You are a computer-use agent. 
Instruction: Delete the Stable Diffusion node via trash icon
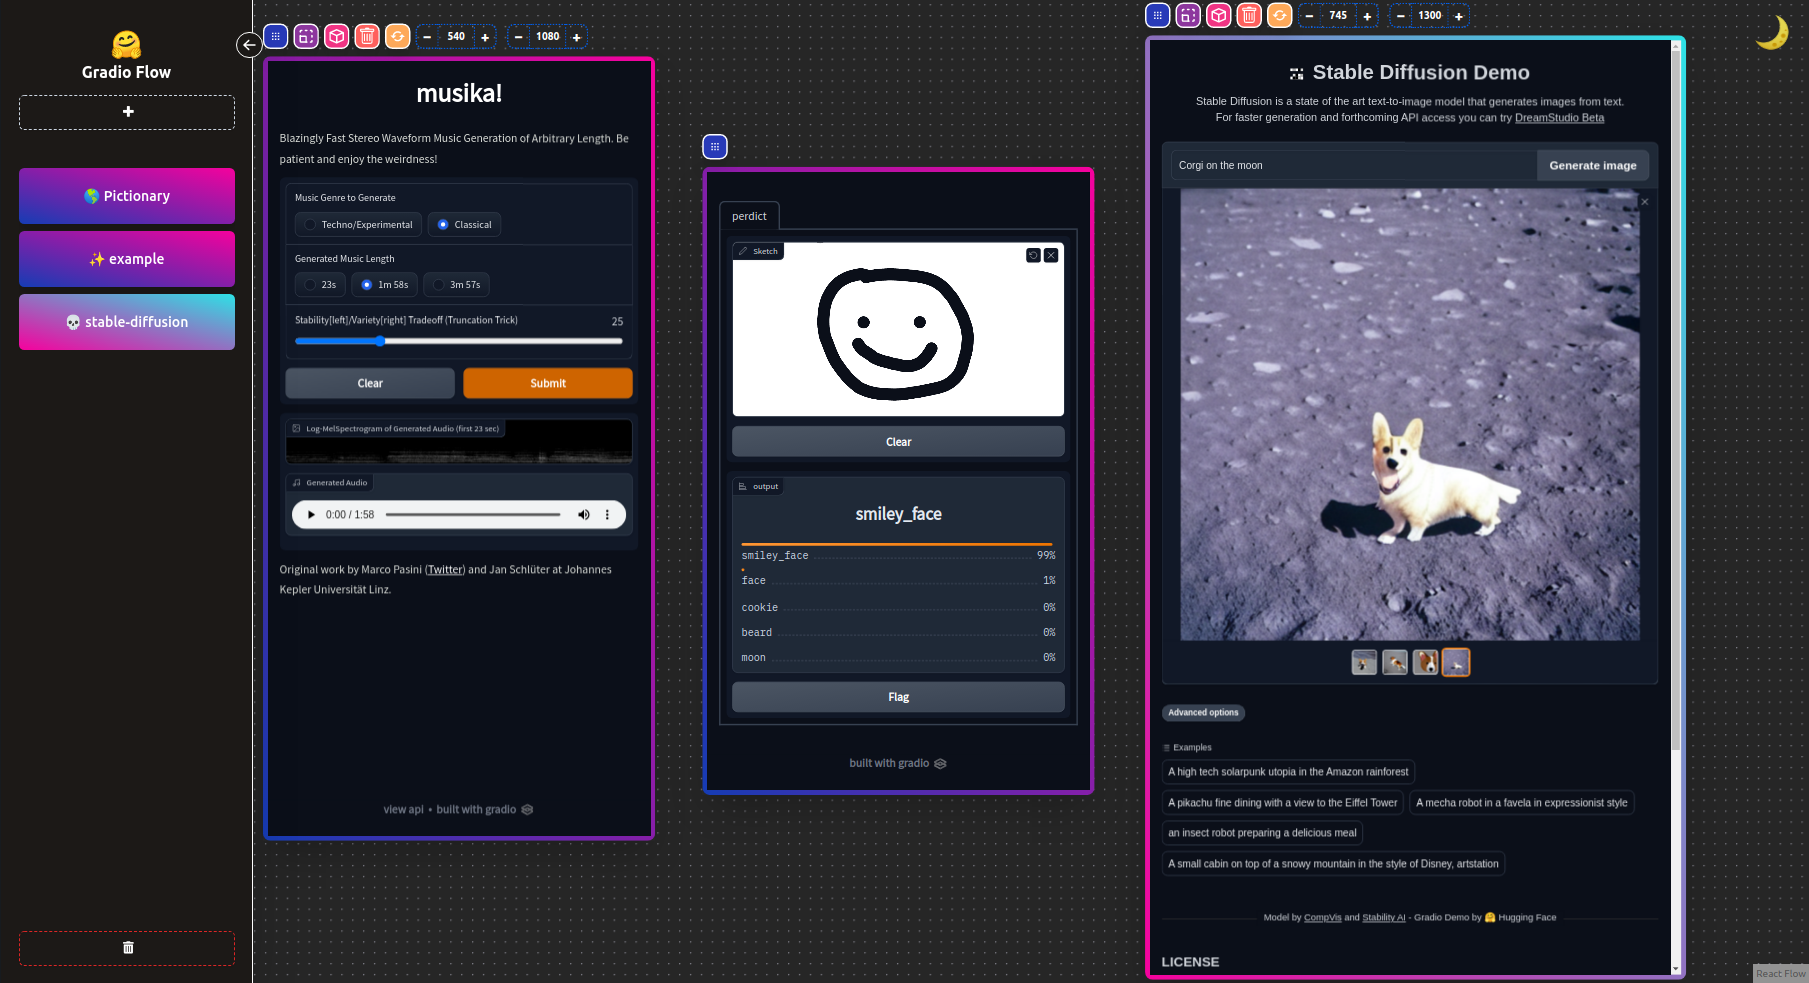pos(1249,15)
